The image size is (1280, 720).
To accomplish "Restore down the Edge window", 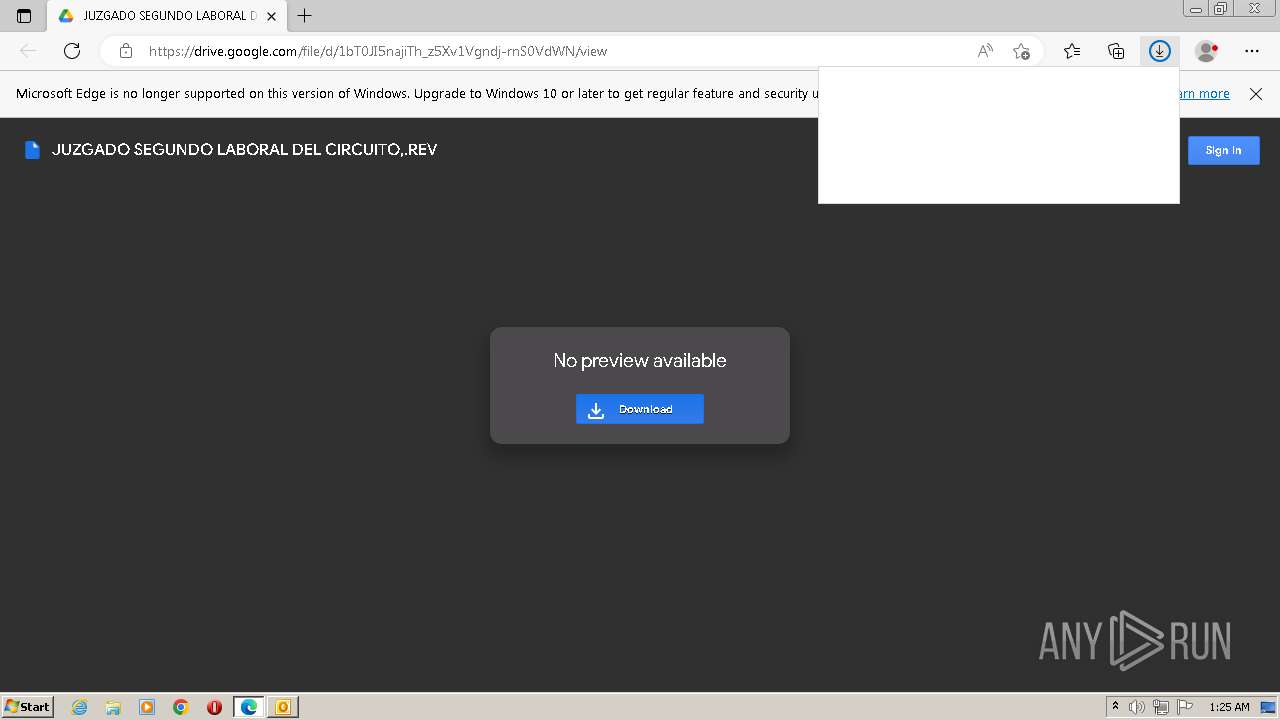I will (1221, 9).
